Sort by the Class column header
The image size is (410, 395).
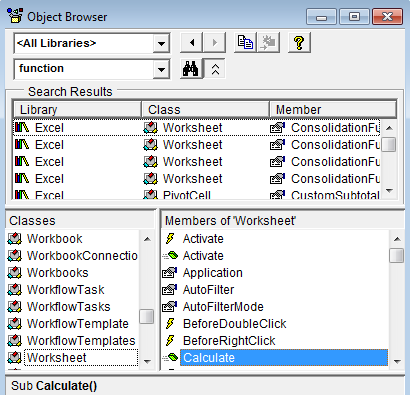coord(205,110)
